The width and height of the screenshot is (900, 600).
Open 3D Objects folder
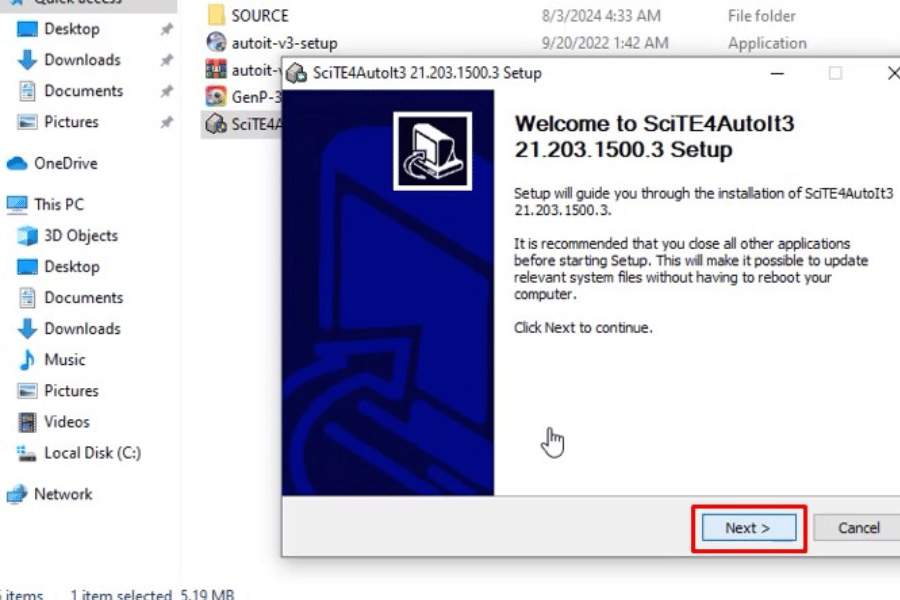tap(80, 235)
